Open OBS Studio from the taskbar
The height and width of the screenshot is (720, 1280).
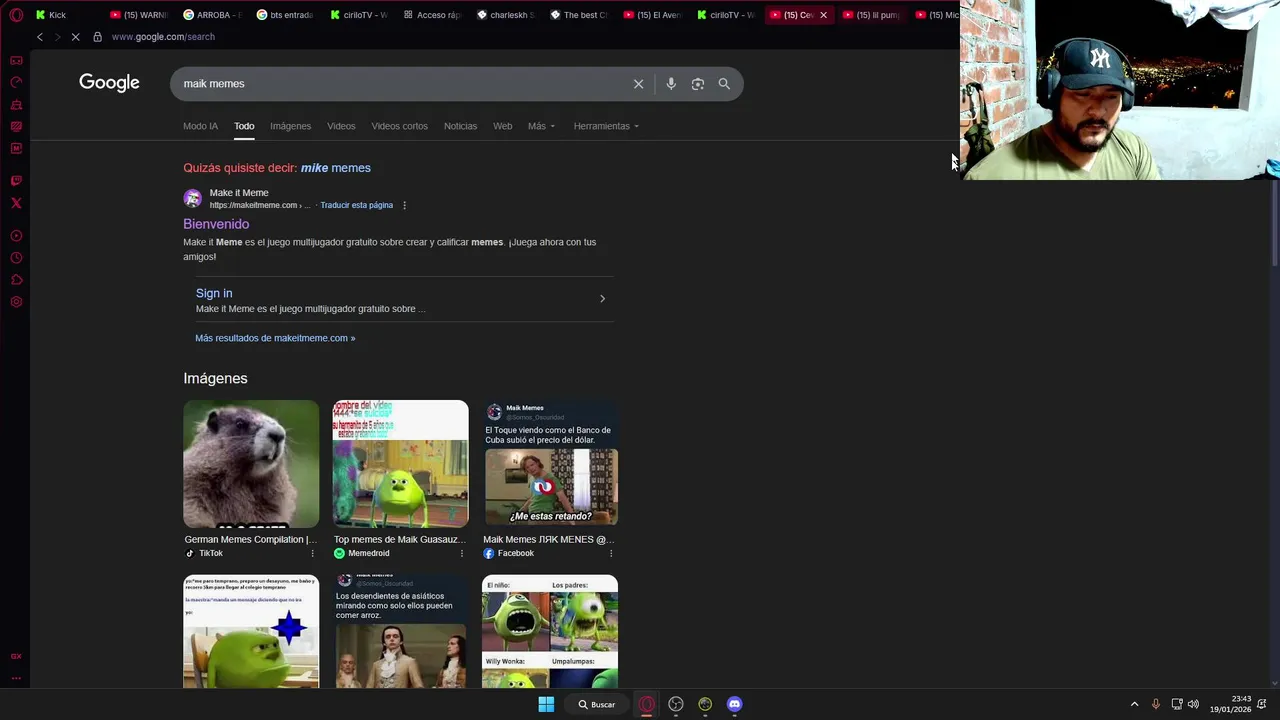[676, 704]
